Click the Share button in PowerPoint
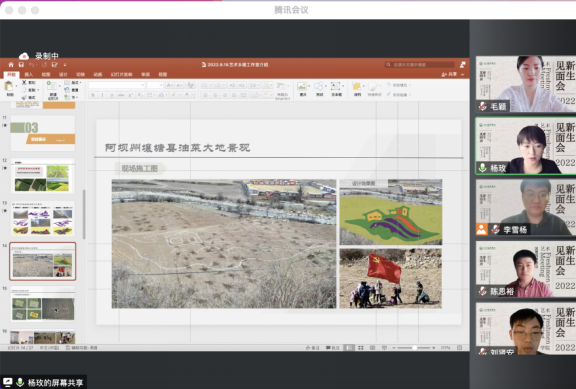 (x=449, y=75)
